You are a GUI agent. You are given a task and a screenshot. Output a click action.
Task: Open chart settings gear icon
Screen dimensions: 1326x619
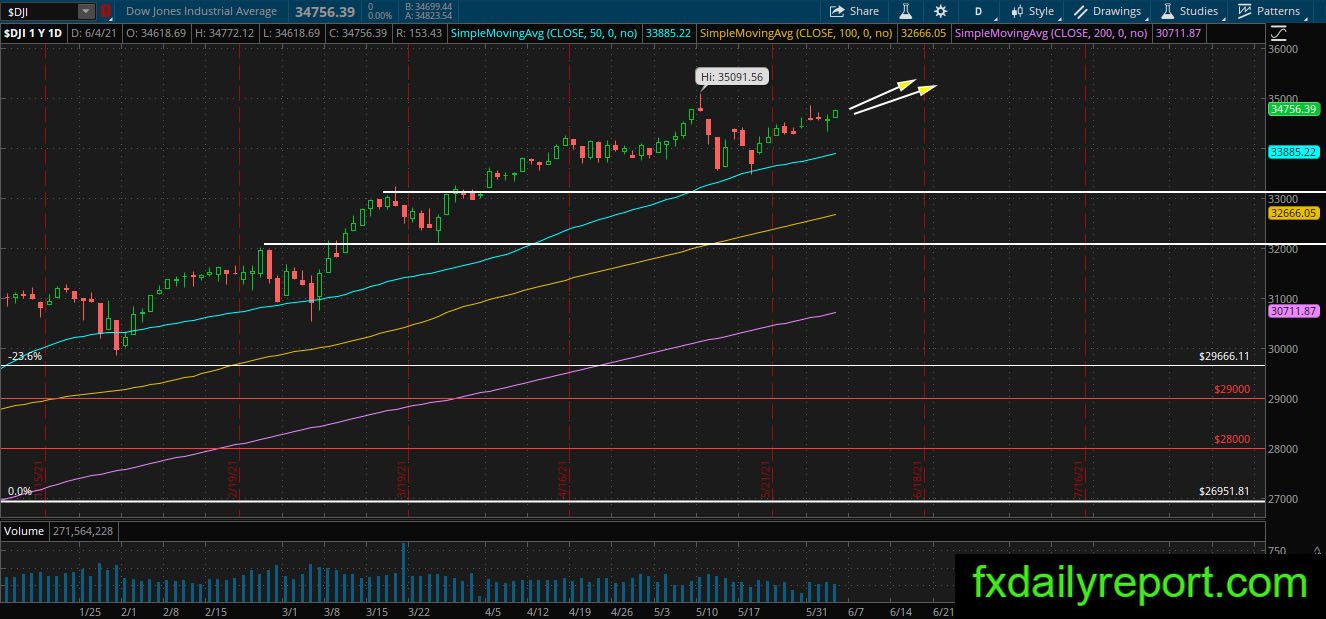point(940,11)
